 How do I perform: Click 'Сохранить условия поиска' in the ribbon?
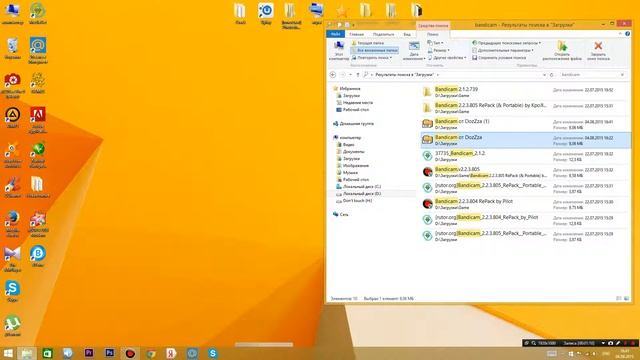point(499,58)
